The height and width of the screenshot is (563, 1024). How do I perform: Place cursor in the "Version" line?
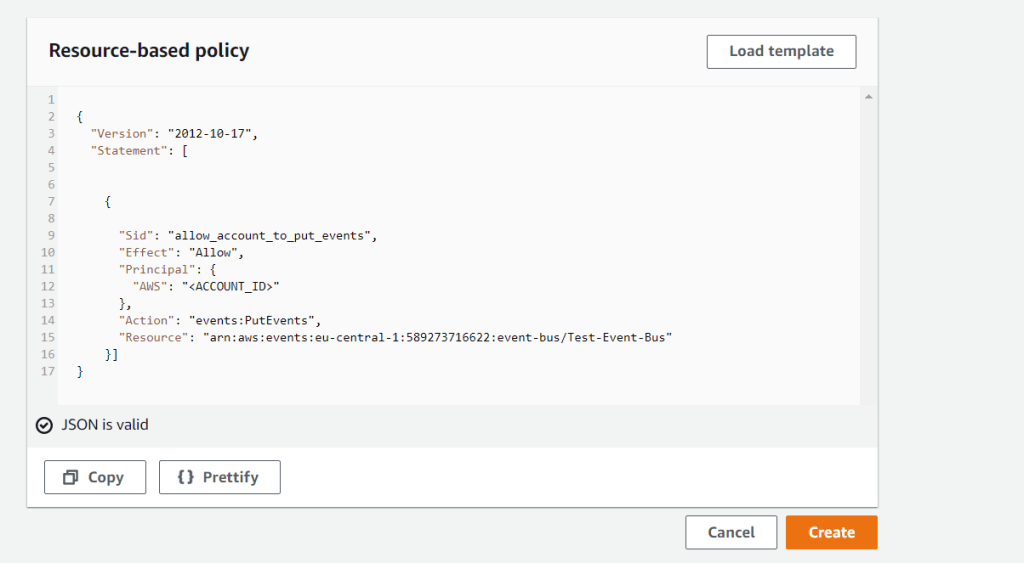(x=174, y=133)
